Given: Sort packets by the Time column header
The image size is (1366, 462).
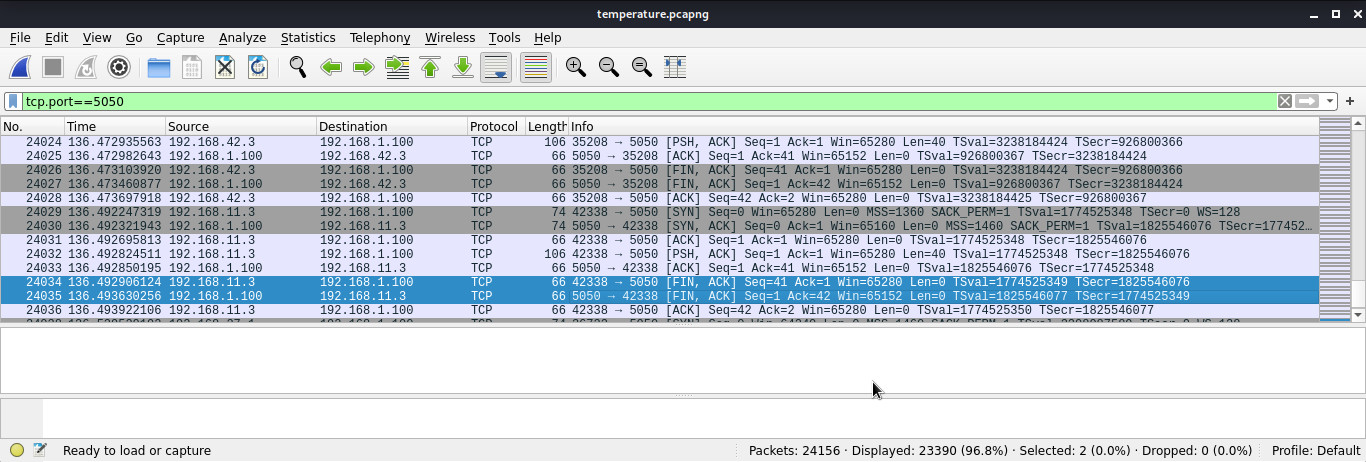Looking at the screenshot, I should pyautogui.click(x=114, y=127).
